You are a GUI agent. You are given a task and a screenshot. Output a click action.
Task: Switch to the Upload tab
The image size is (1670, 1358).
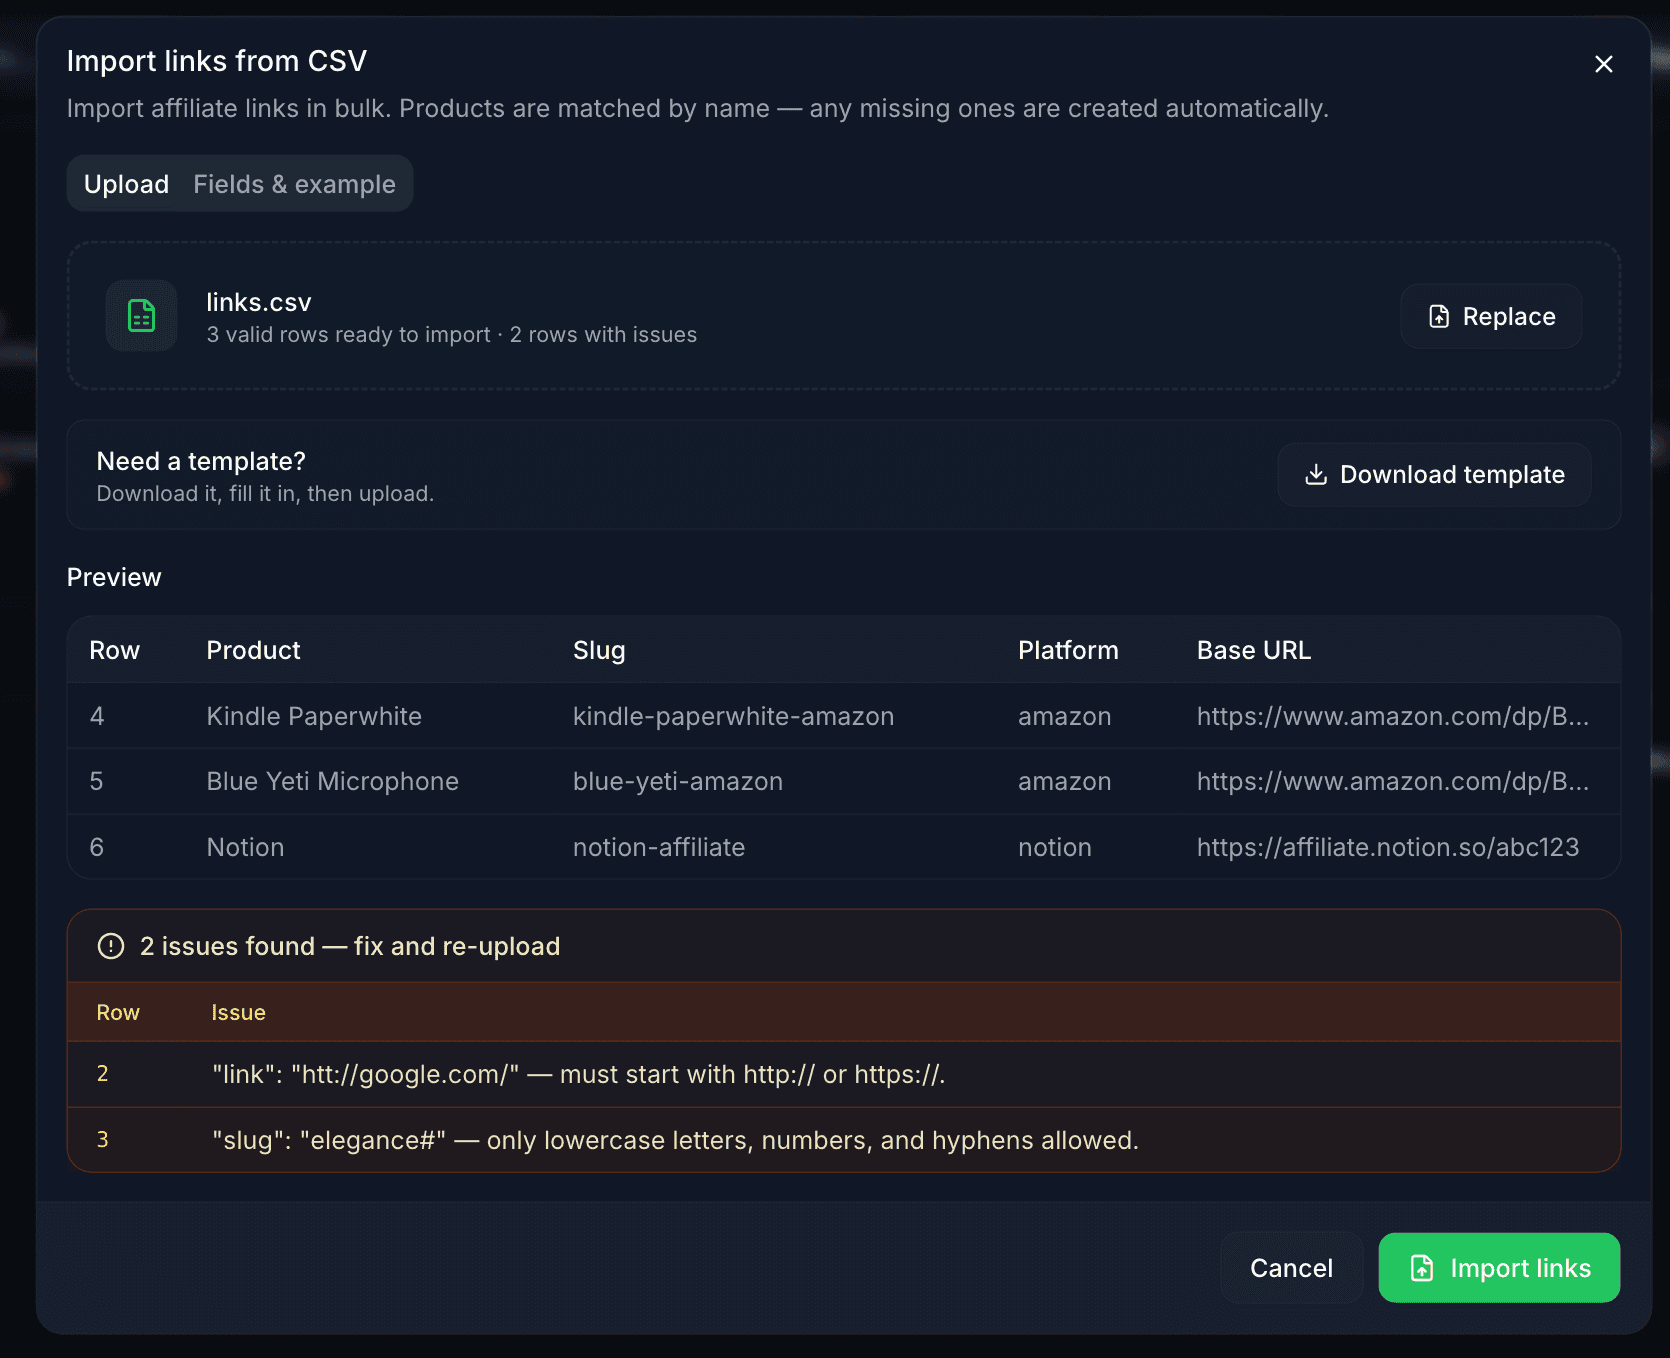pos(126,184)
